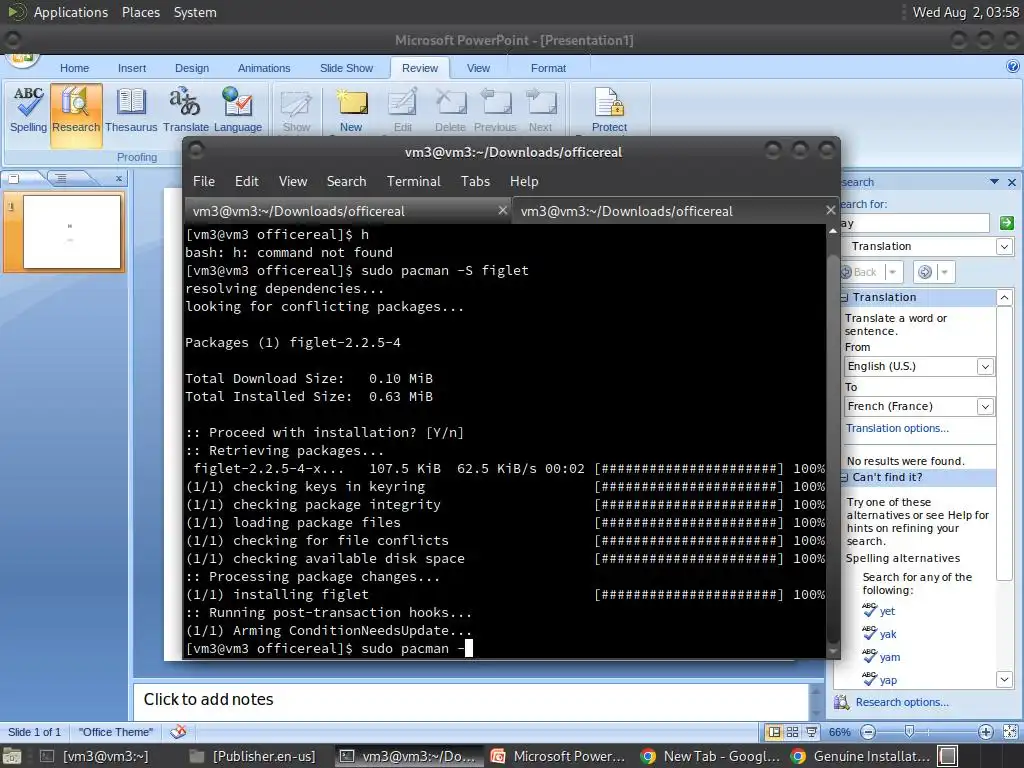The height and width of the screenshot is (768, 1024).
Task: Adjust the zoom slider handle
Action: pyautogui.click(x=909, y=732)
